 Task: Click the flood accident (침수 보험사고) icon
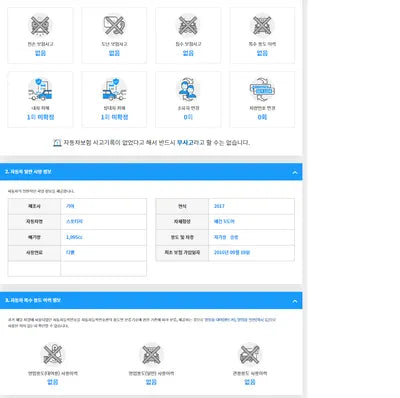(x=188, y=25)
